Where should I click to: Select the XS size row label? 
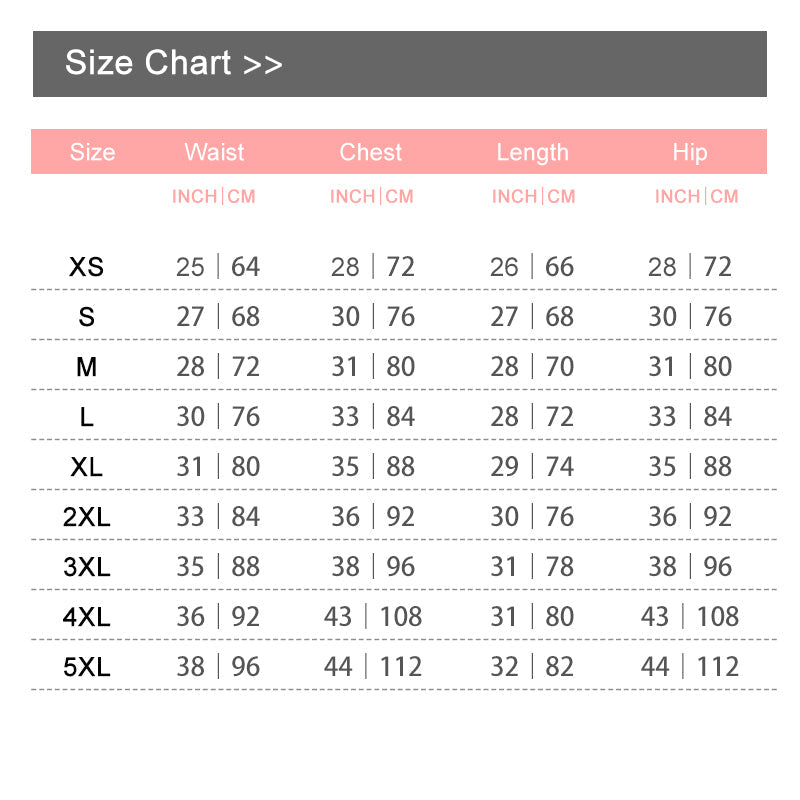click(x=87, y=267)
